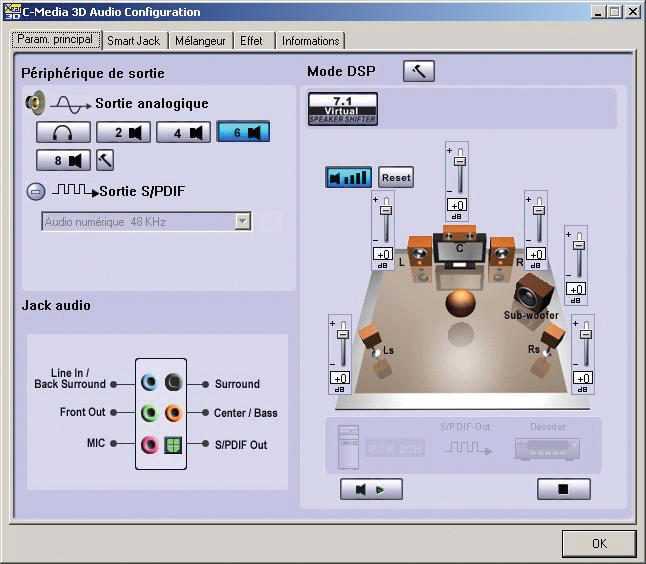Select headphones analog output mode
Screen dimensions: 646x564
63,132
